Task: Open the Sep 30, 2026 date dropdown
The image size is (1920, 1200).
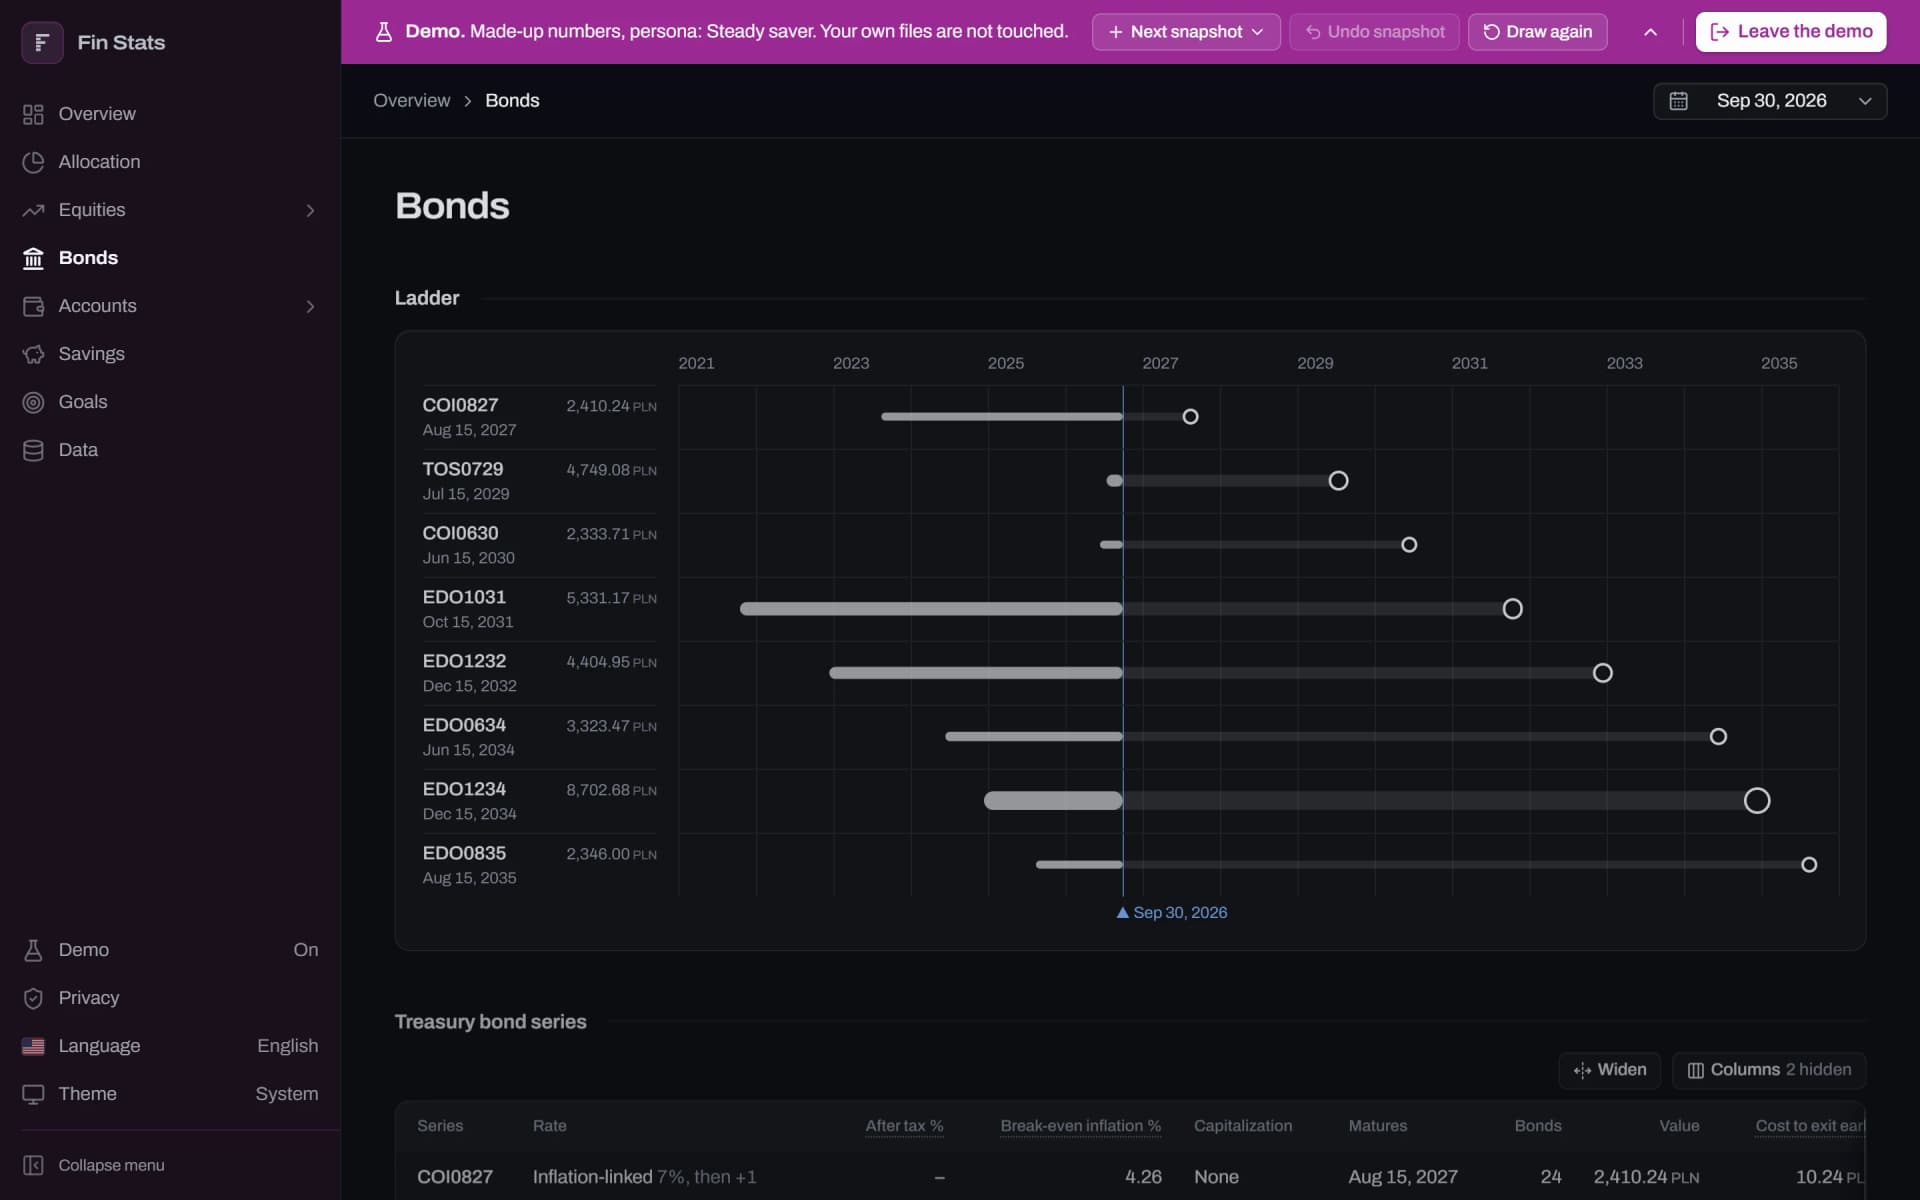Action: pyautogui.click(x=1770, y=101)
